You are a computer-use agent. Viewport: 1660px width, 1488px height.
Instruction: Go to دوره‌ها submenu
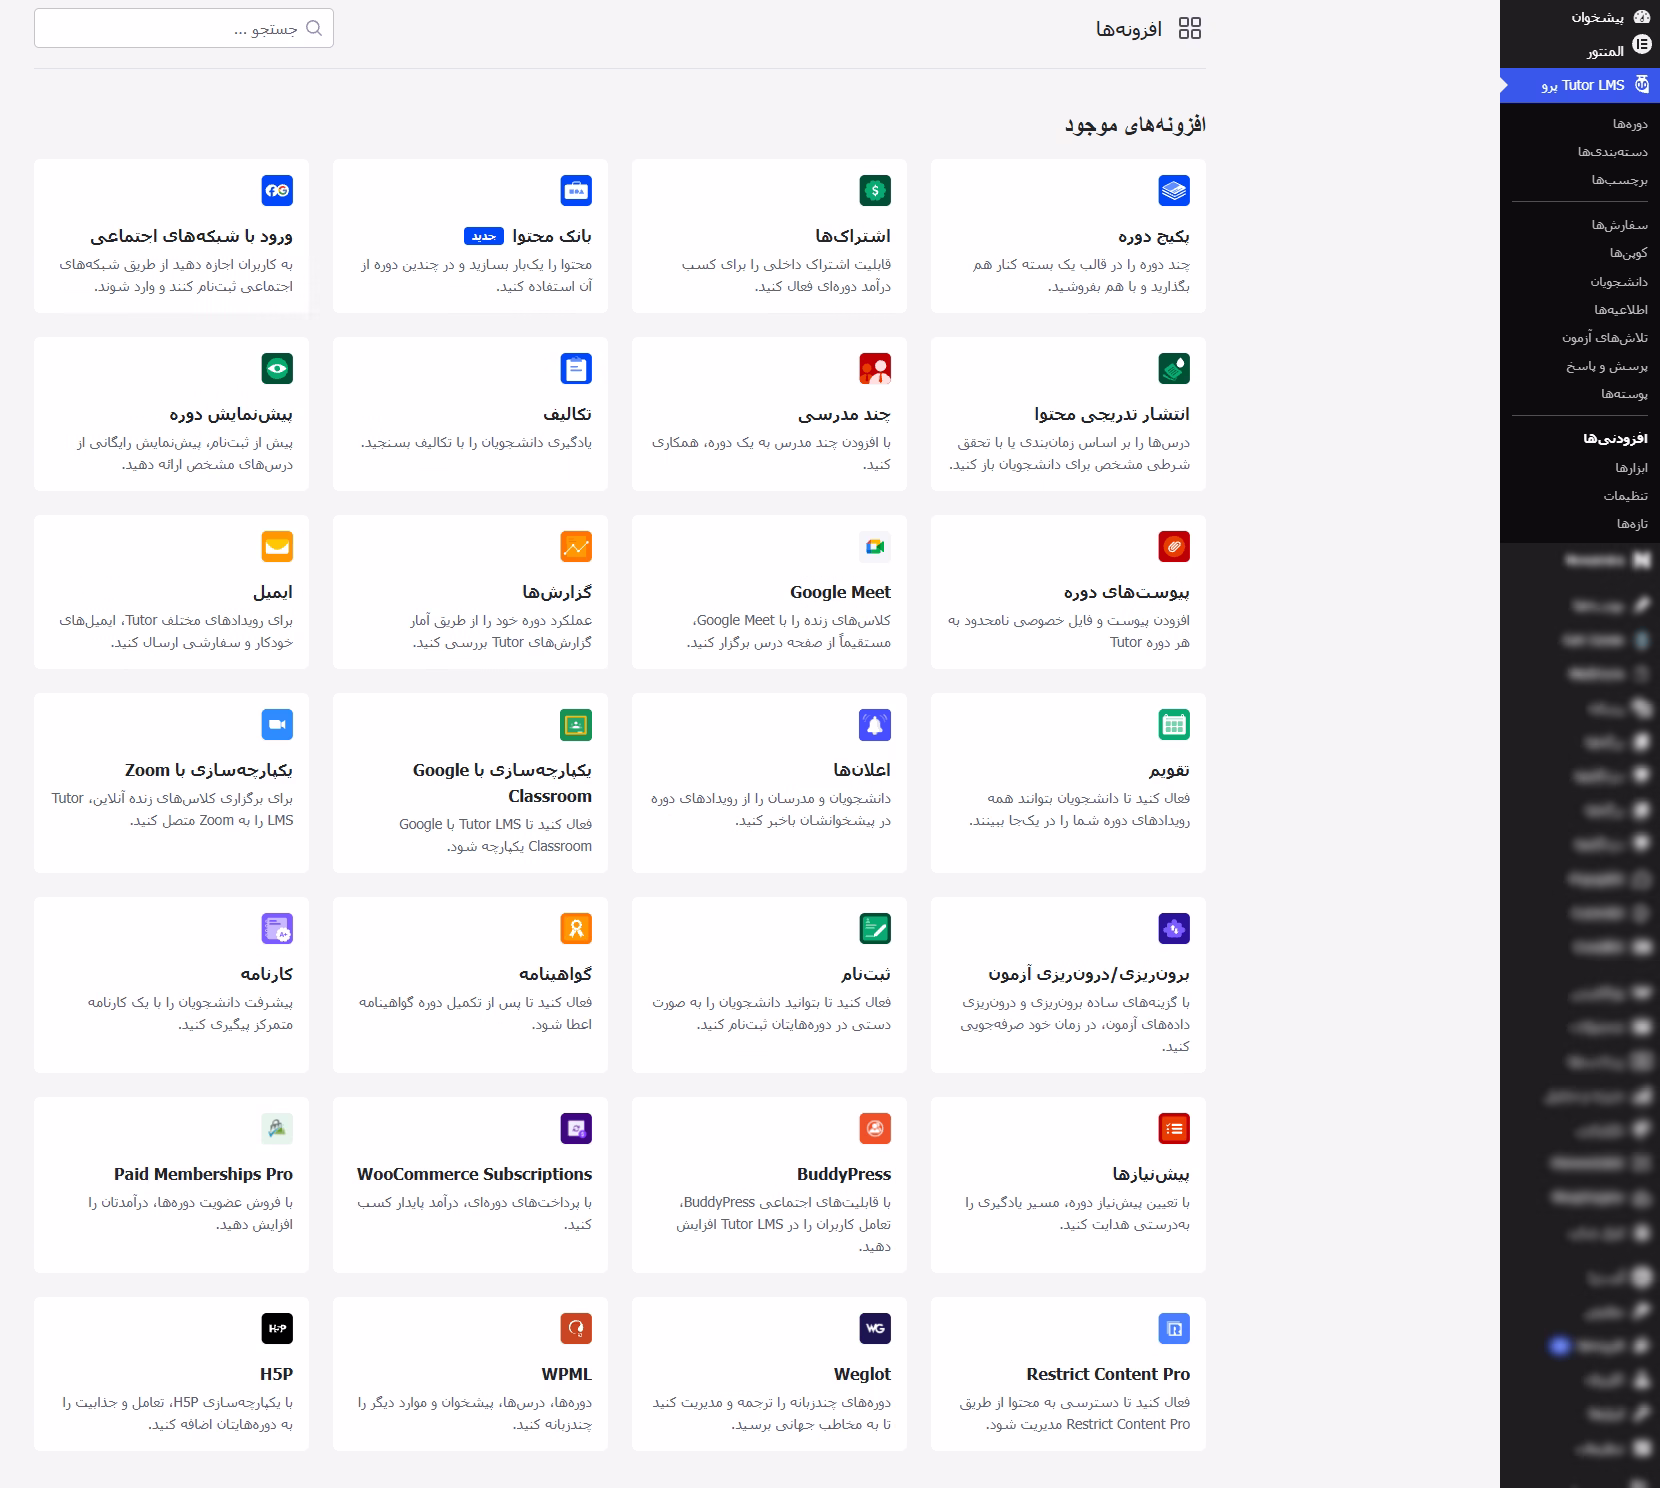pyautogui.click(x=1629, y=124)
